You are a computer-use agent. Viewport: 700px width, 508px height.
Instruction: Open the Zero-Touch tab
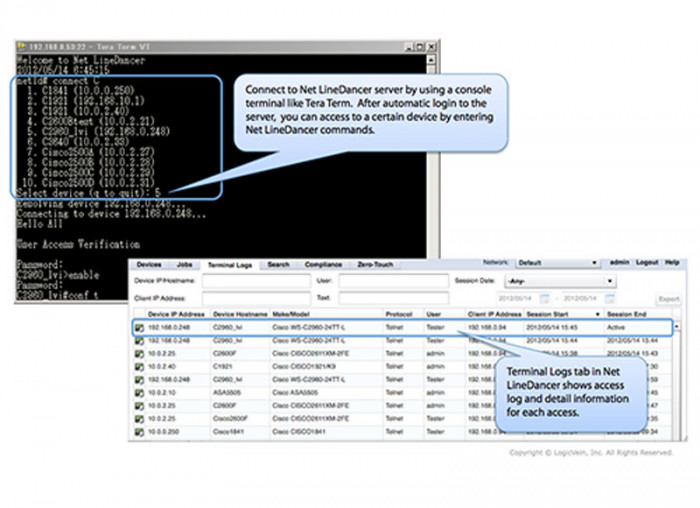click(x=375, y=265)
